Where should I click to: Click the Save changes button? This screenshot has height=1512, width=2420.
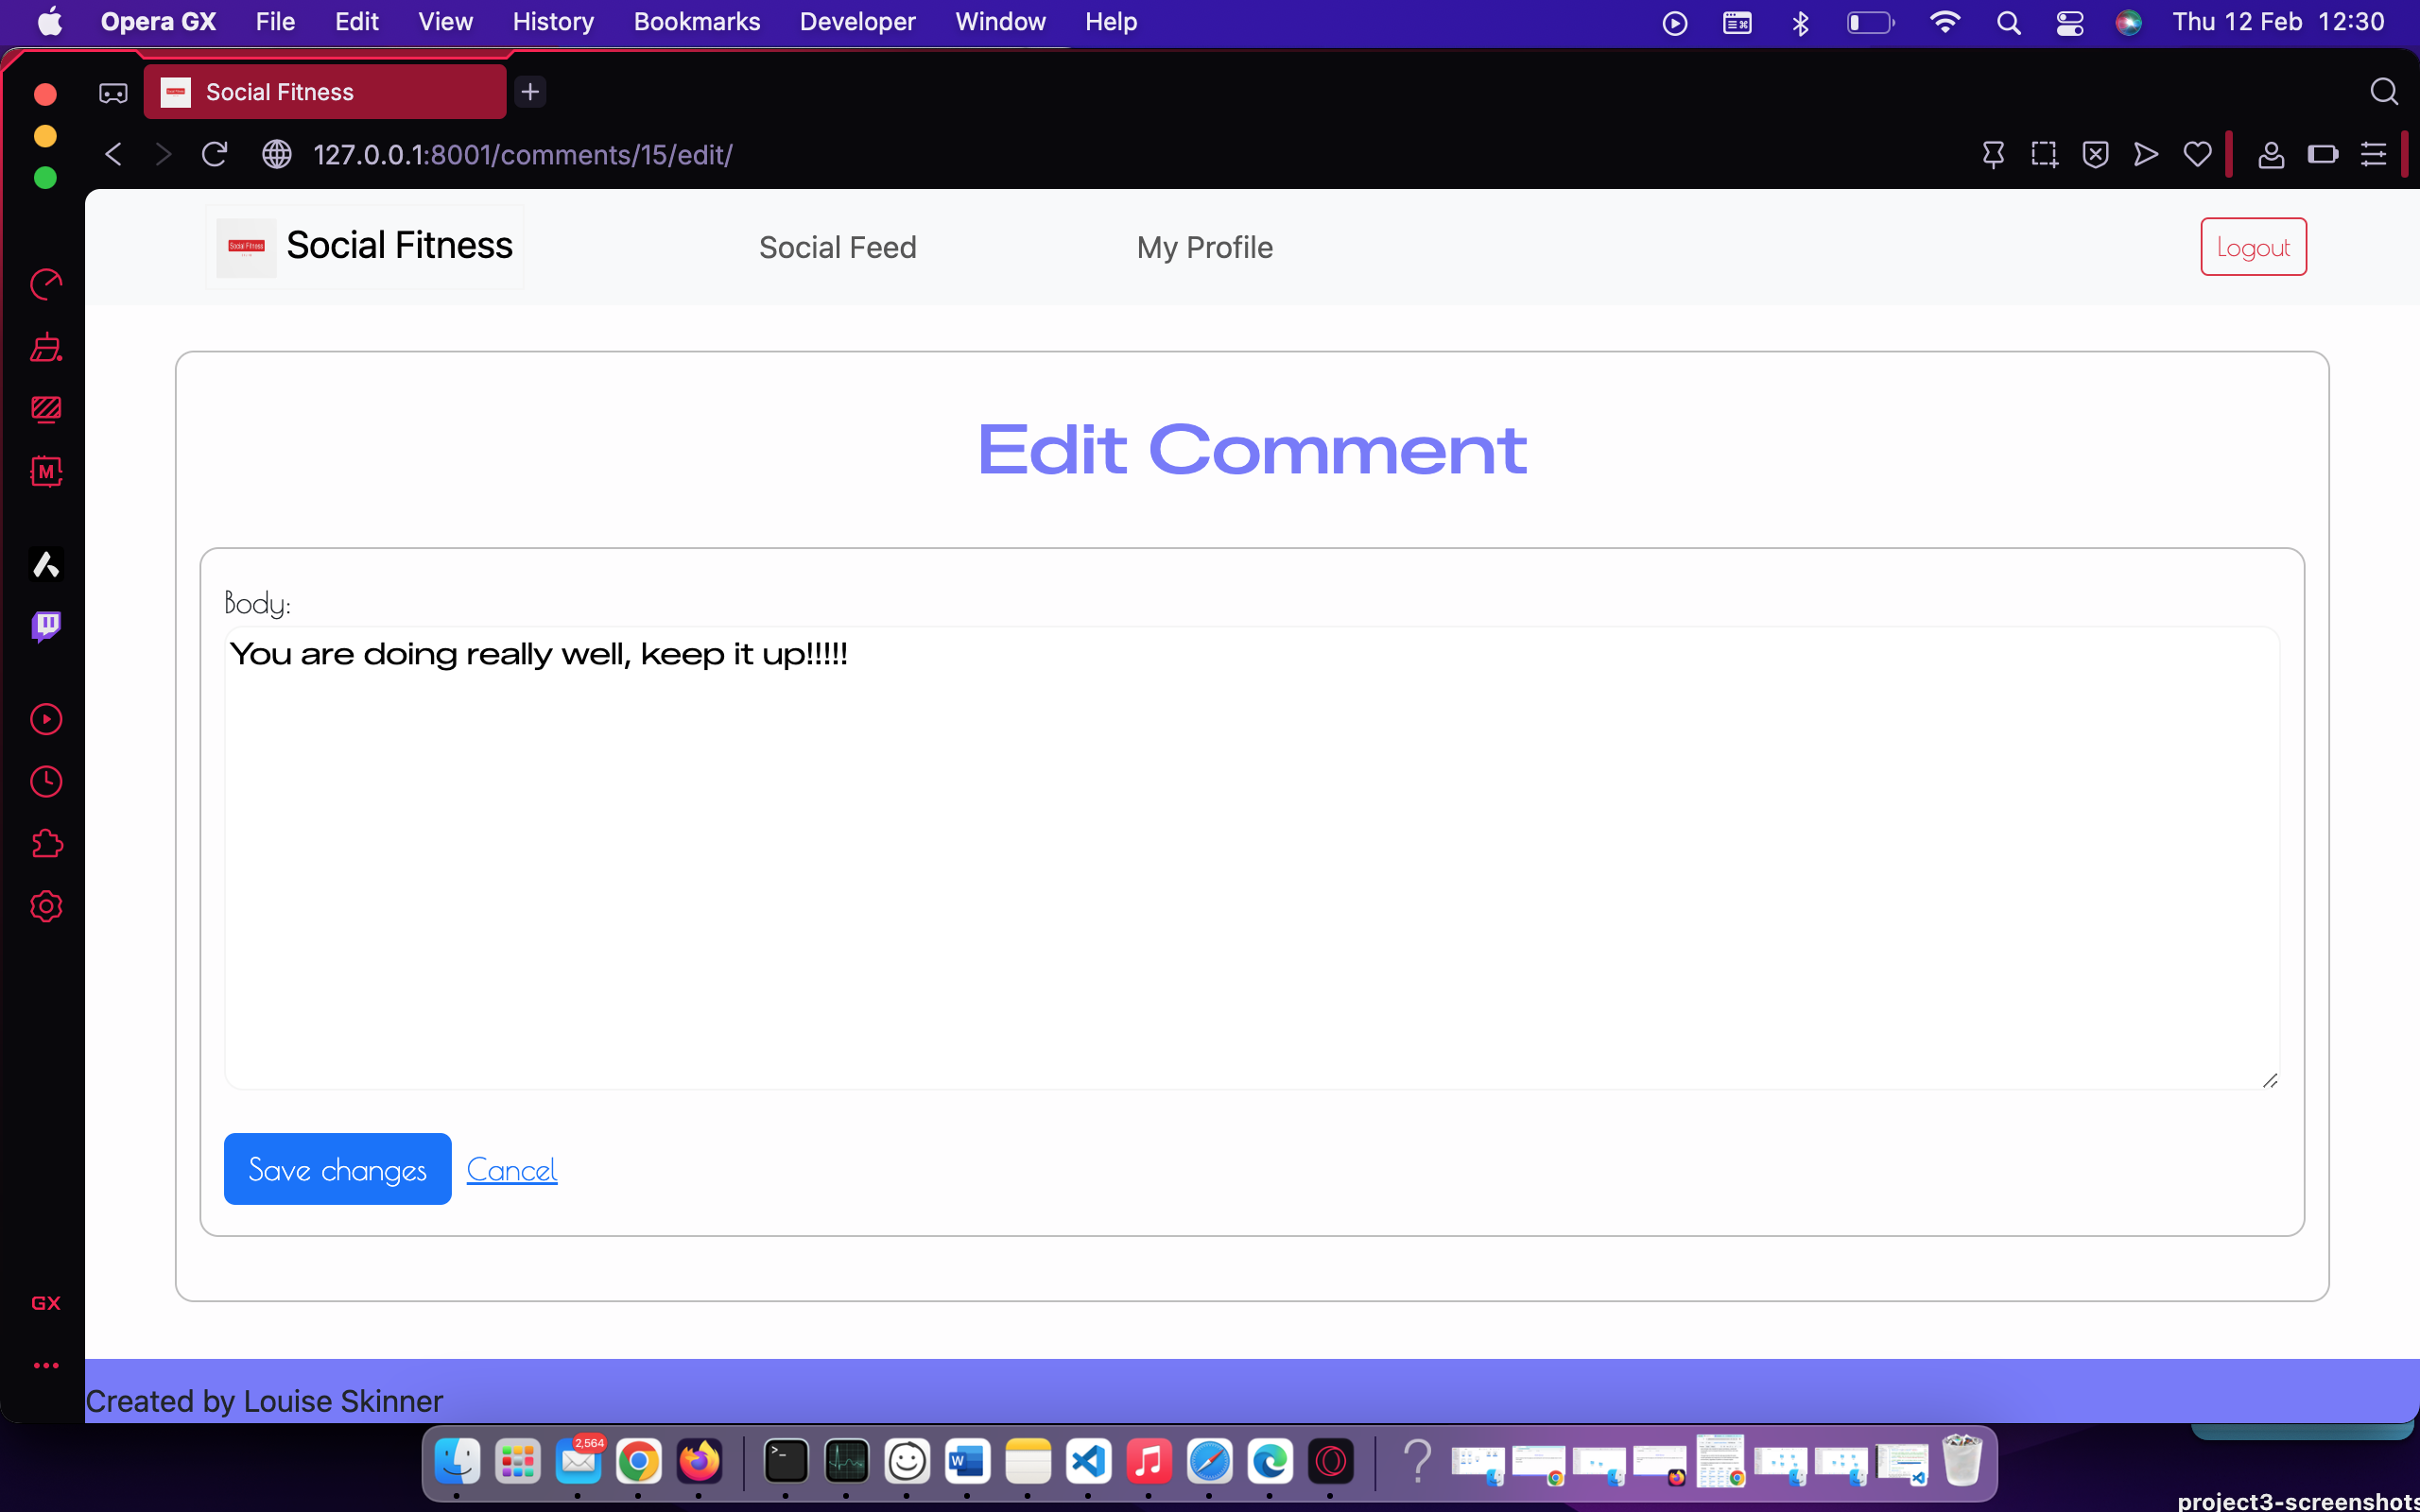click(337, 1168)
